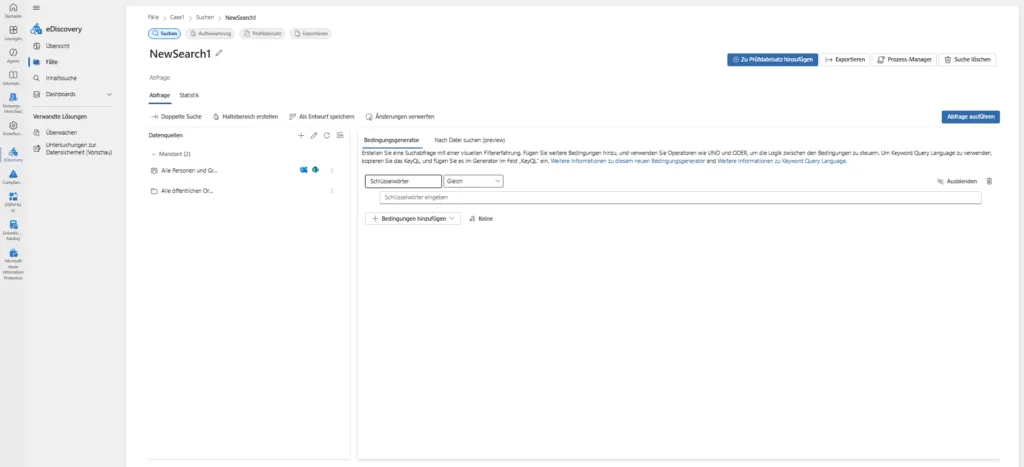Collapse the Mandant tree group
Viewport: 1024px width, 467px height.
[153, 154]
